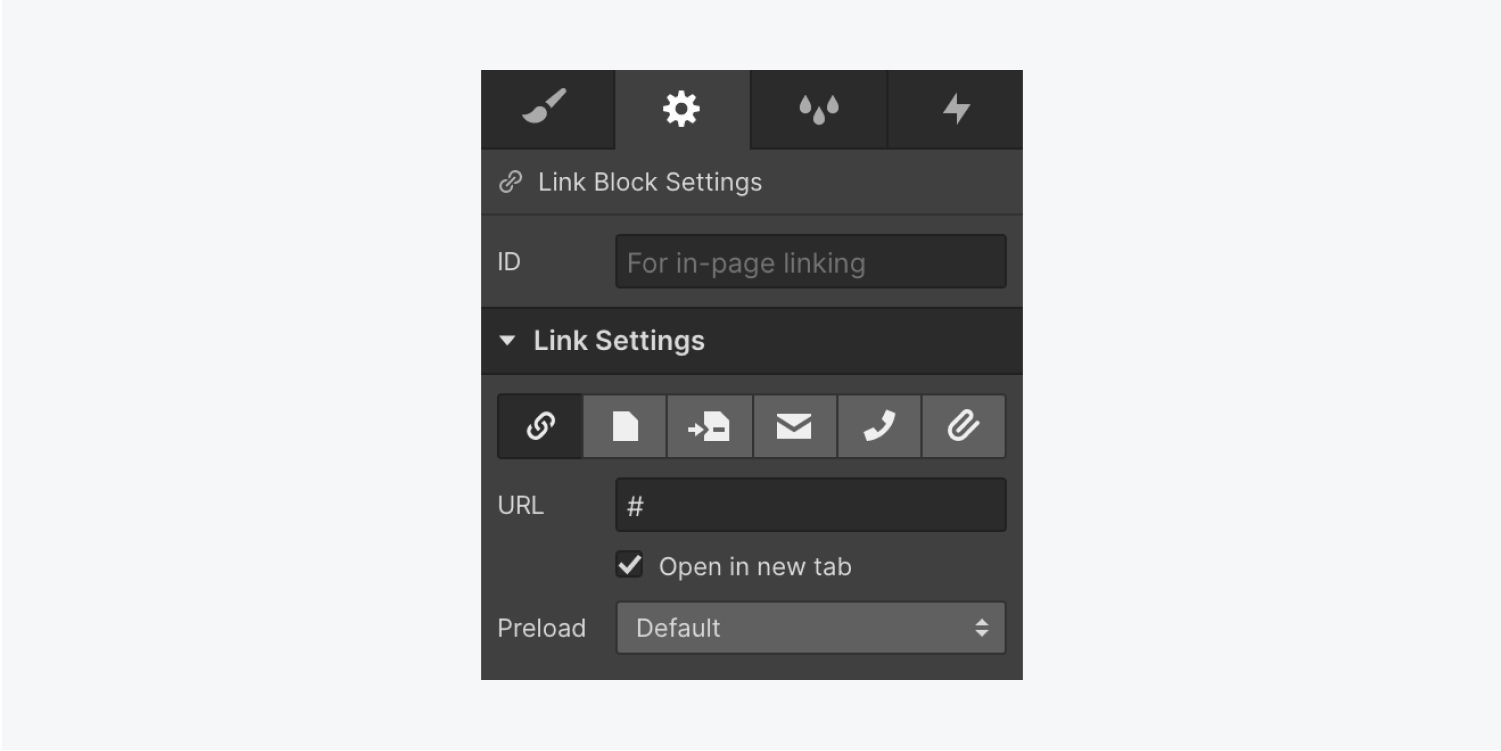Switch to the Interactions lightning tab
The height and width of the screenshot is (751, 1501).
pos(956,108)
